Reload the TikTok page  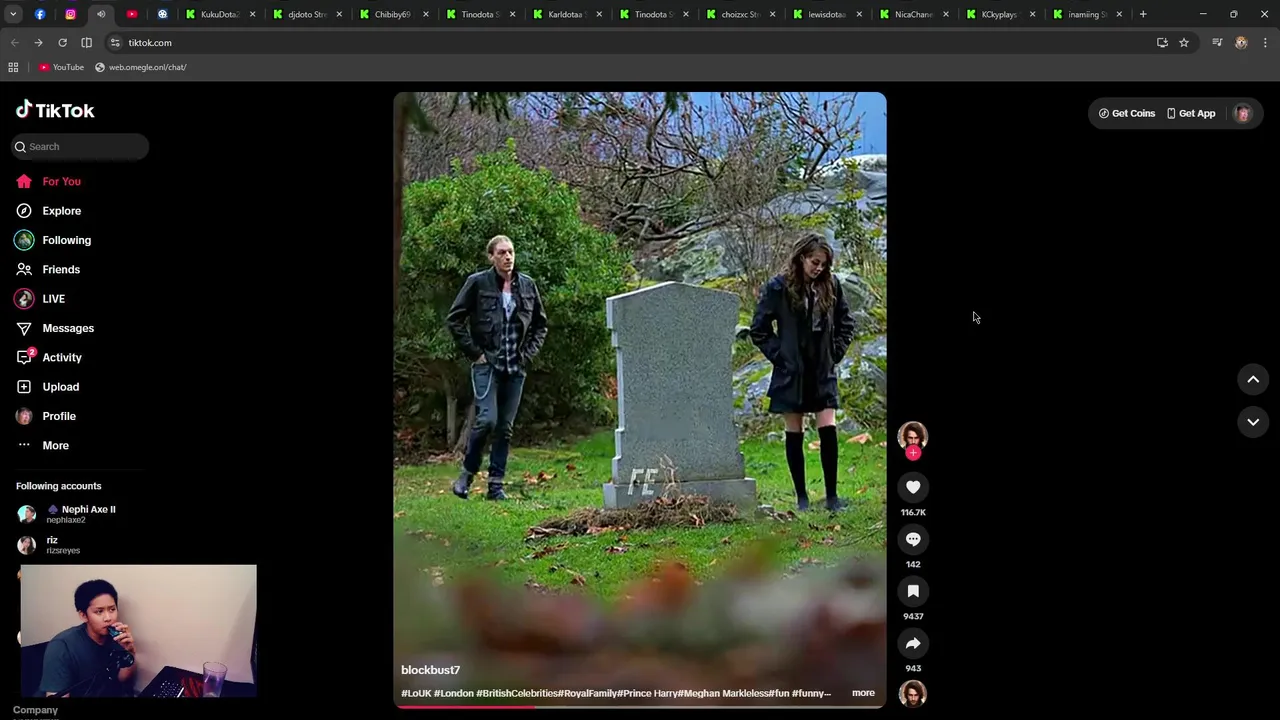pyautogui.click(x=62, y=43)
